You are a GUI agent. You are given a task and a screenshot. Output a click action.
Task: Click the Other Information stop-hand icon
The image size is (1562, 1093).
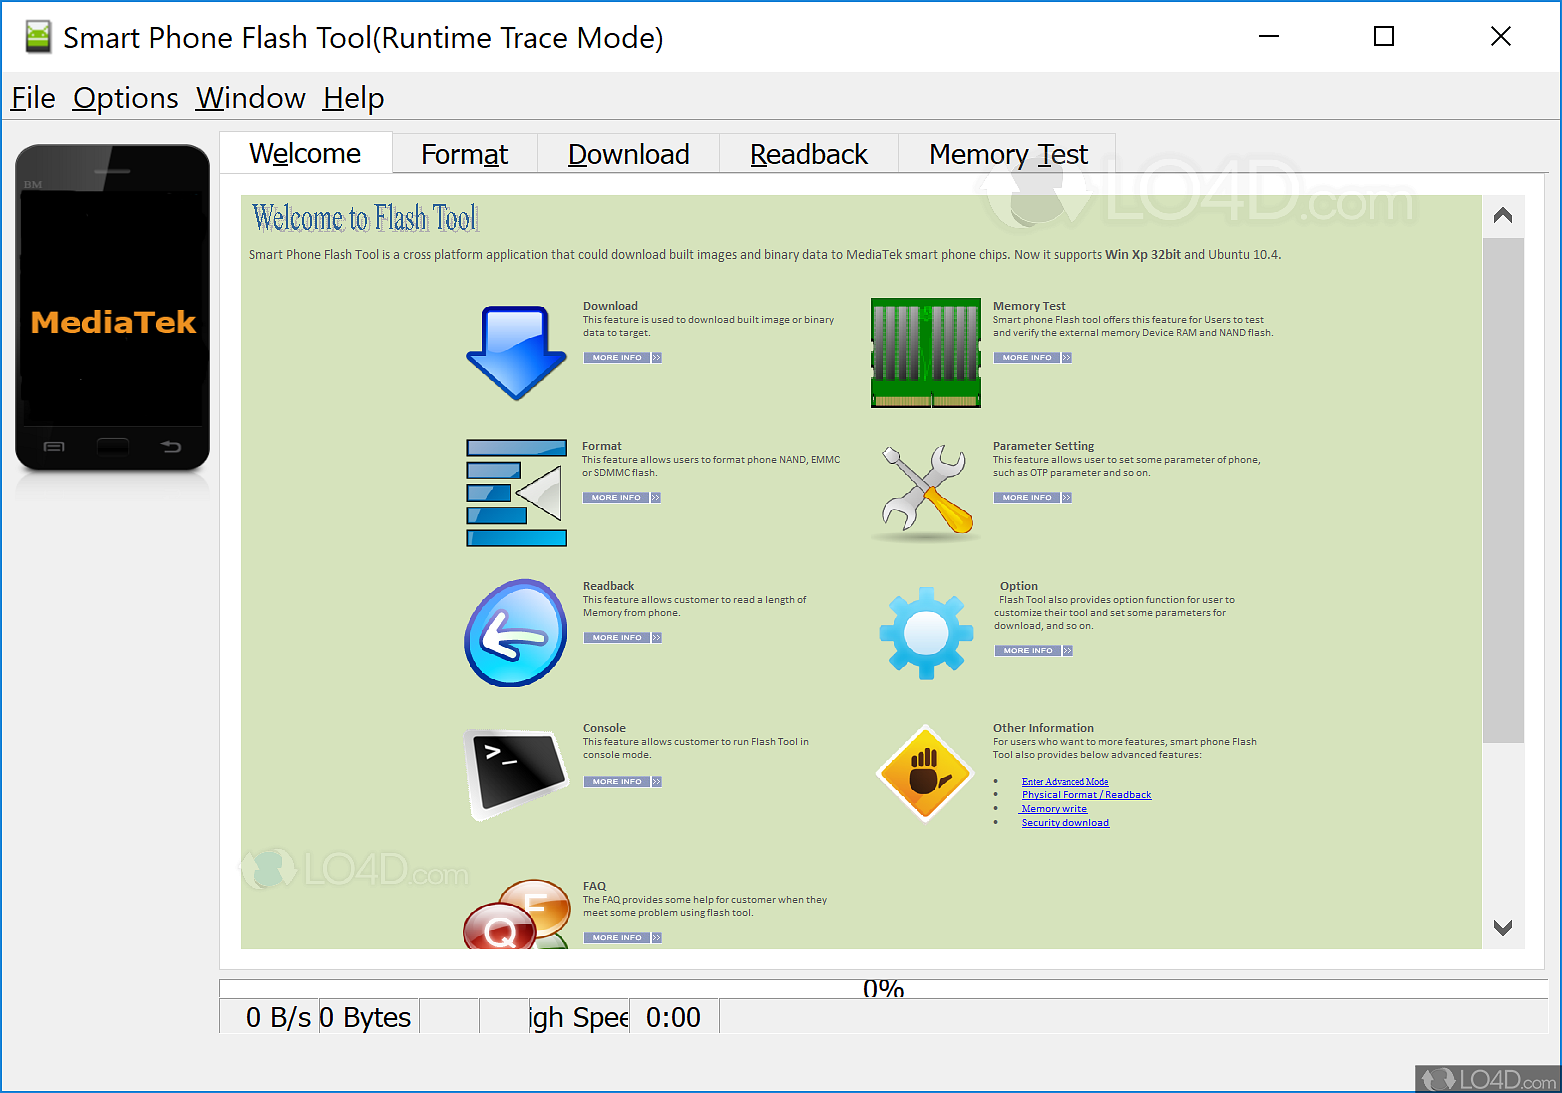tap(925, 773)
